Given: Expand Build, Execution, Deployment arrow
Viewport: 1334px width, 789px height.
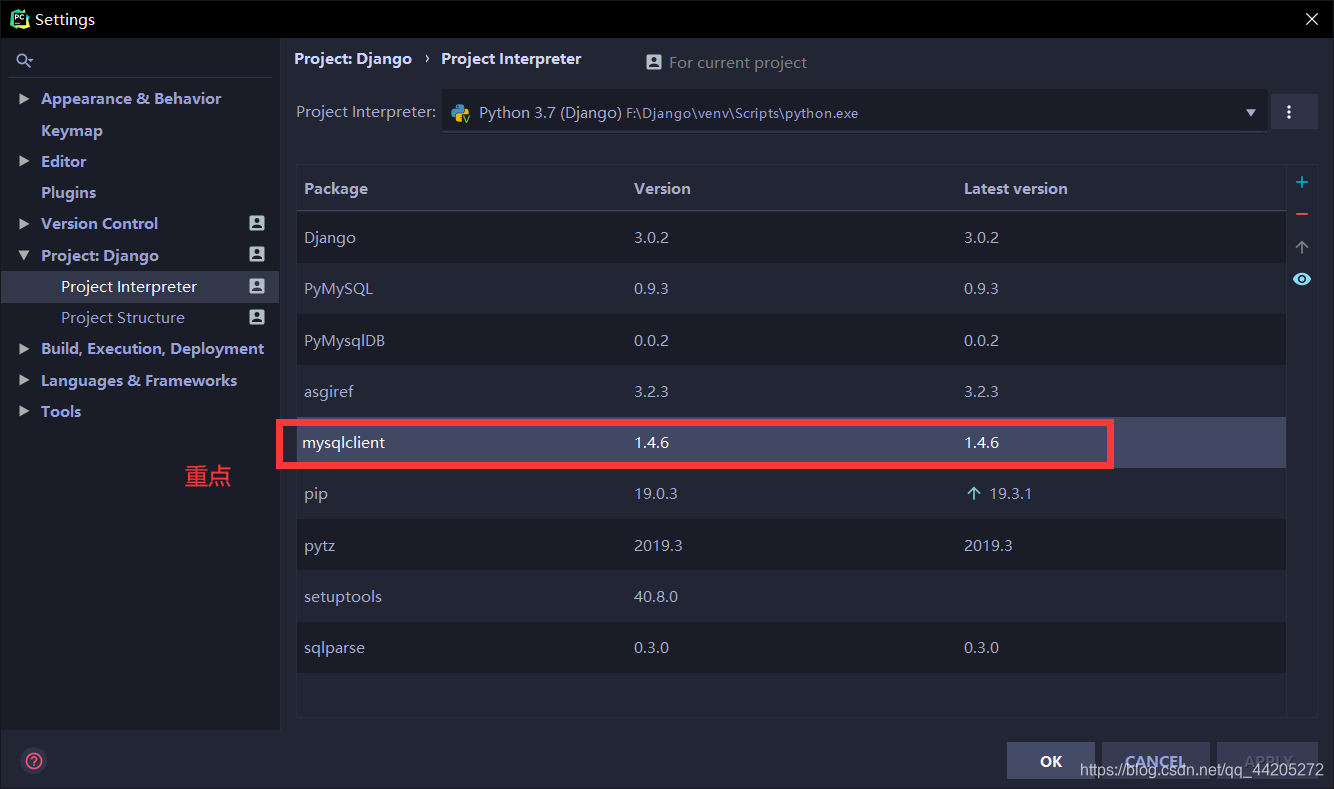Looking at the screenshot, I should [24, 349].
